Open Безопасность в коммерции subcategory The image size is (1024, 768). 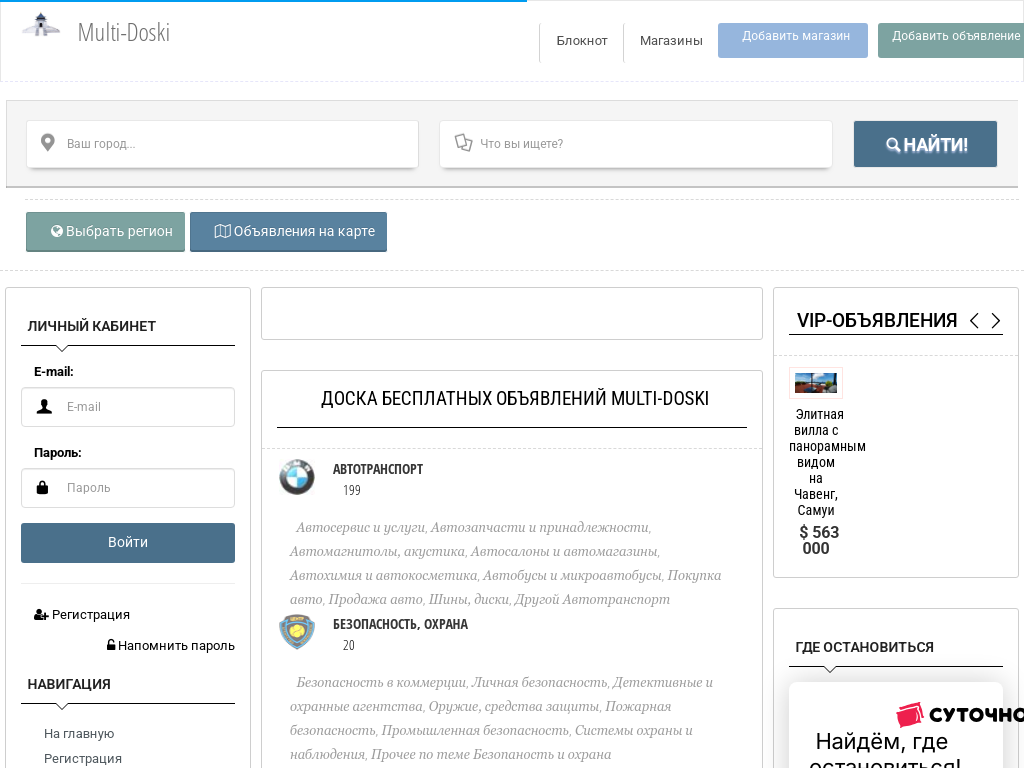point(381,682)
